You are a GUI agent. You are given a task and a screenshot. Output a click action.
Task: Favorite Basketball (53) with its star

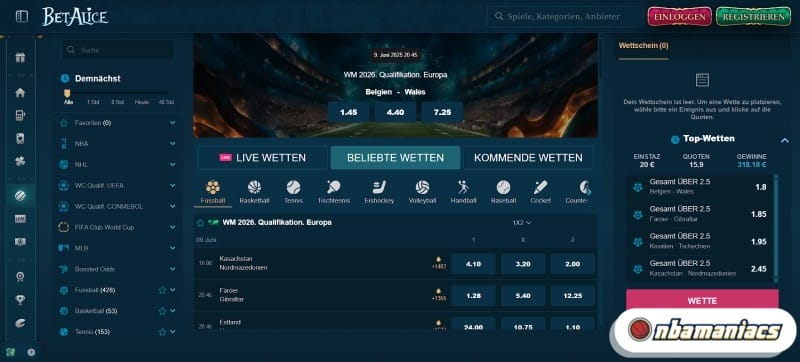click(x=162, y=311)
